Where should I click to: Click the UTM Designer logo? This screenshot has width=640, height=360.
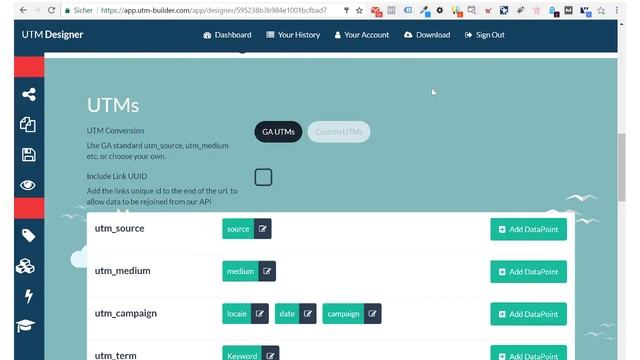(52, 35)
